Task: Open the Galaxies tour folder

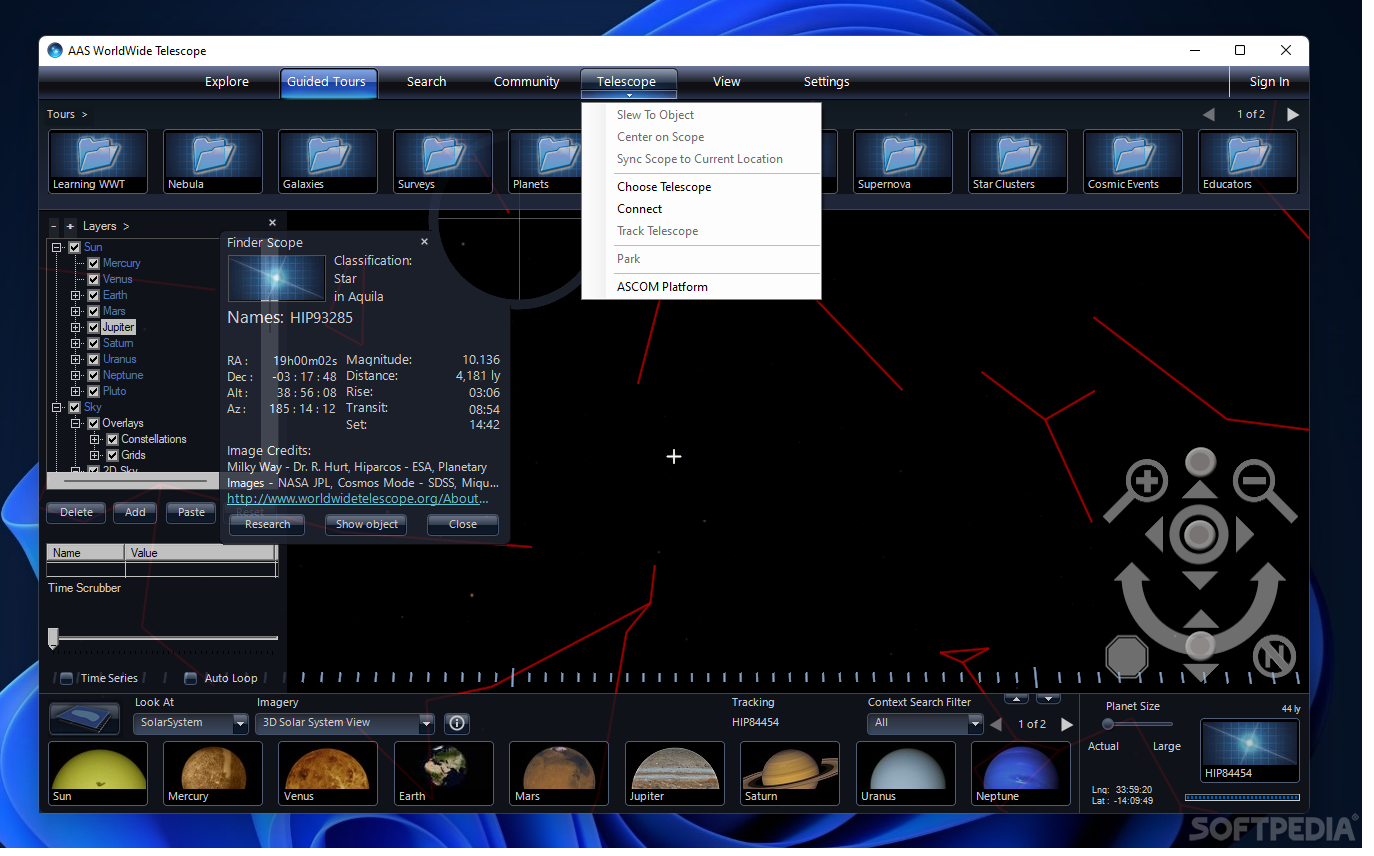Action: [x=328, y=161]
